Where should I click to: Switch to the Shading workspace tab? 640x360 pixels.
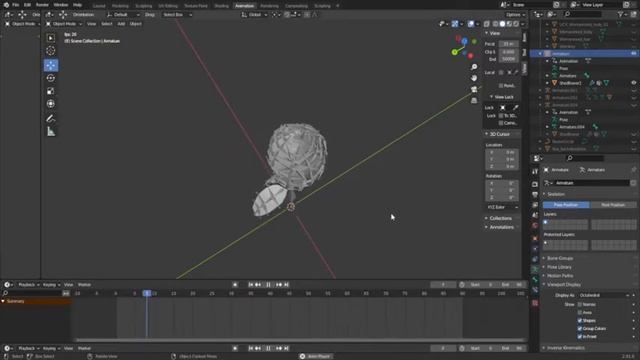tap(221, 6)
